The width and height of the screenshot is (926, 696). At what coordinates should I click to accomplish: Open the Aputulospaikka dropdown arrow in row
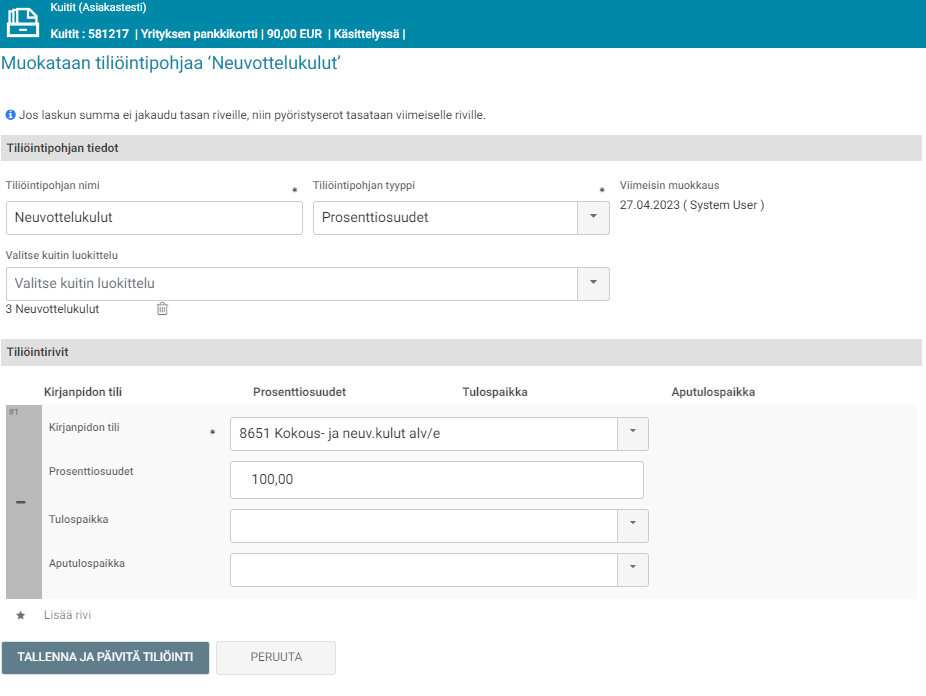click(632, 570)
